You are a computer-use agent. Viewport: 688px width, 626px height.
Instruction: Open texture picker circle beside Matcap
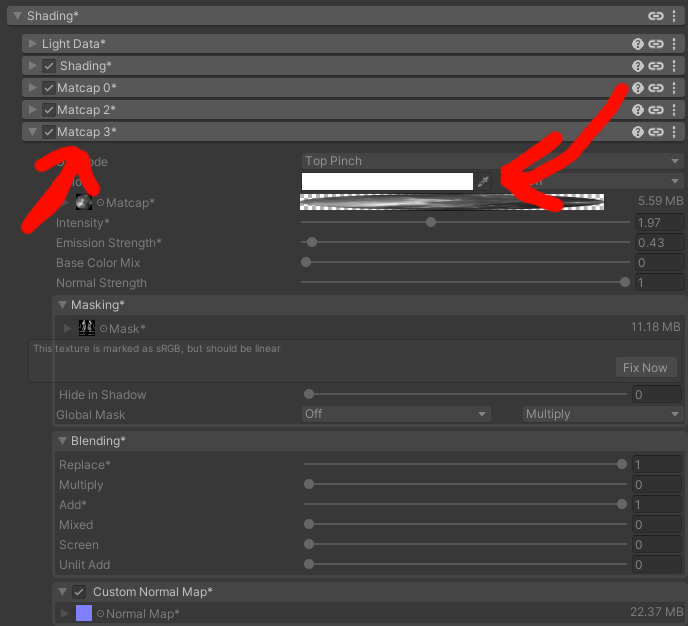[x=100, y=203]
